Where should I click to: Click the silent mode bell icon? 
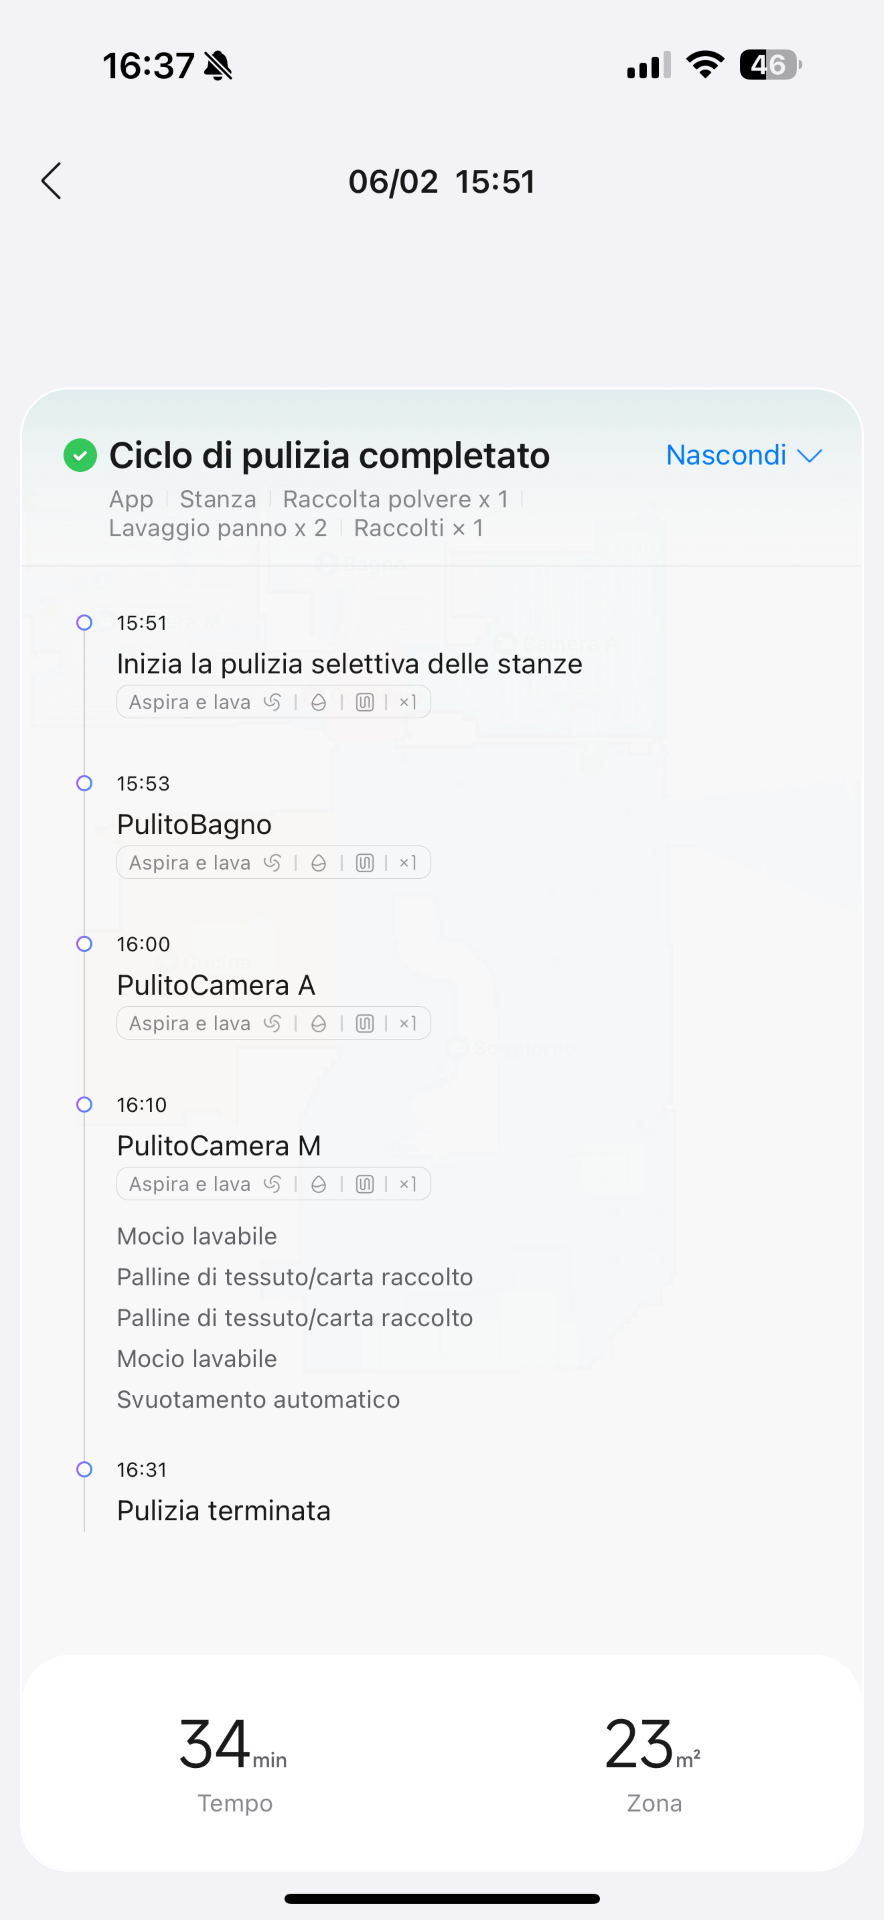(x=218, y=66)
